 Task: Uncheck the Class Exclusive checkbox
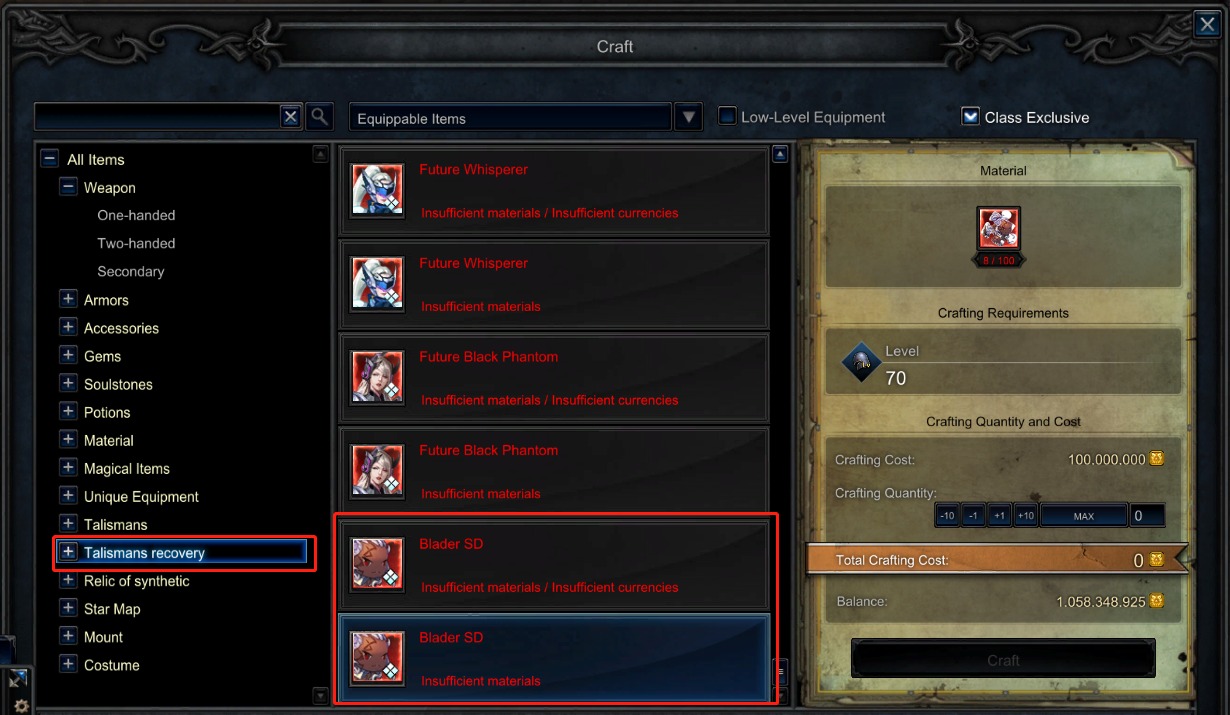[x=970, y=117]
